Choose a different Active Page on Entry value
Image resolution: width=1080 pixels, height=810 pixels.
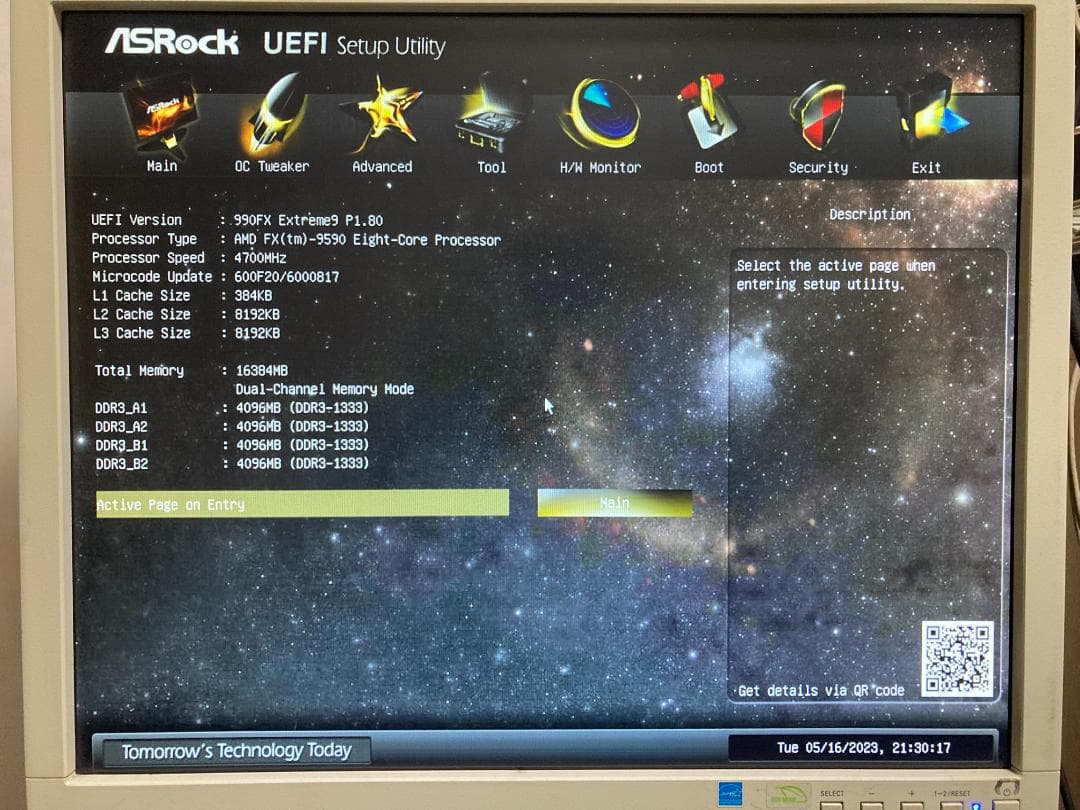615,502
